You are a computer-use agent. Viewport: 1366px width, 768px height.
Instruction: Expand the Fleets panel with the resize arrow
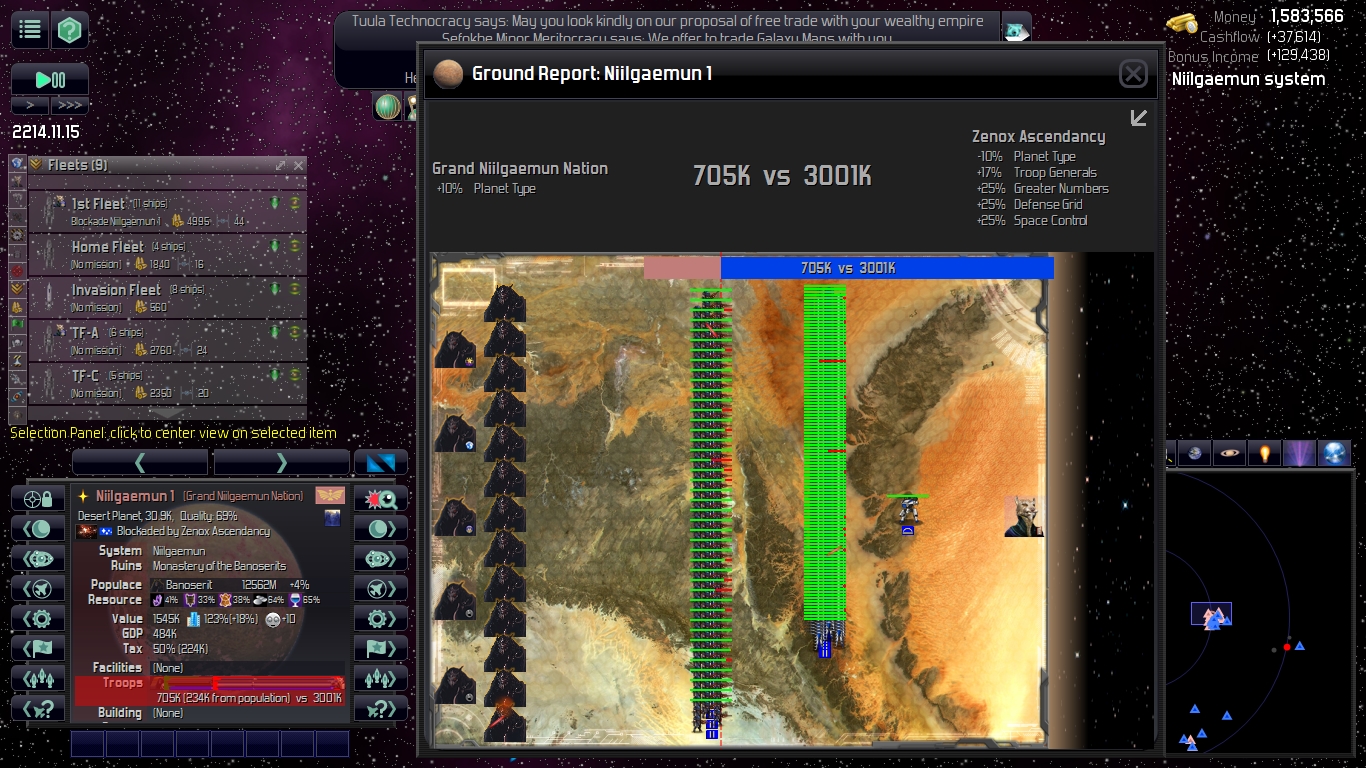(280, 165)
